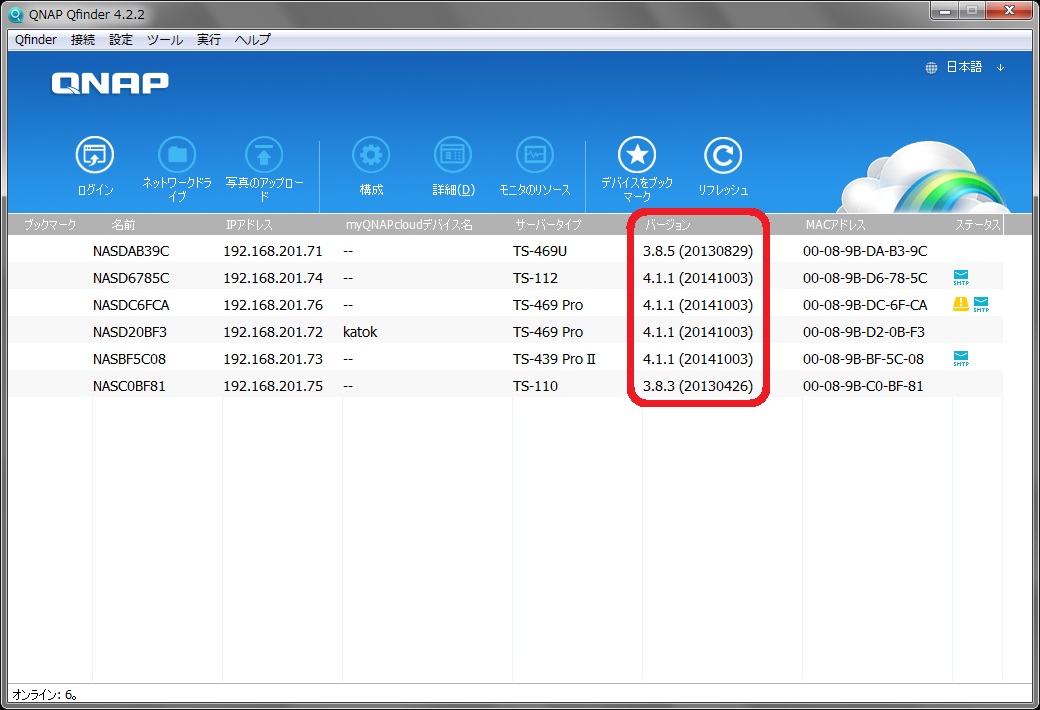The width and height of the screenshot is (1040, 710).
Task: Open the resource monitor (モニタのリソース) icon
Action: click(535, 155)
